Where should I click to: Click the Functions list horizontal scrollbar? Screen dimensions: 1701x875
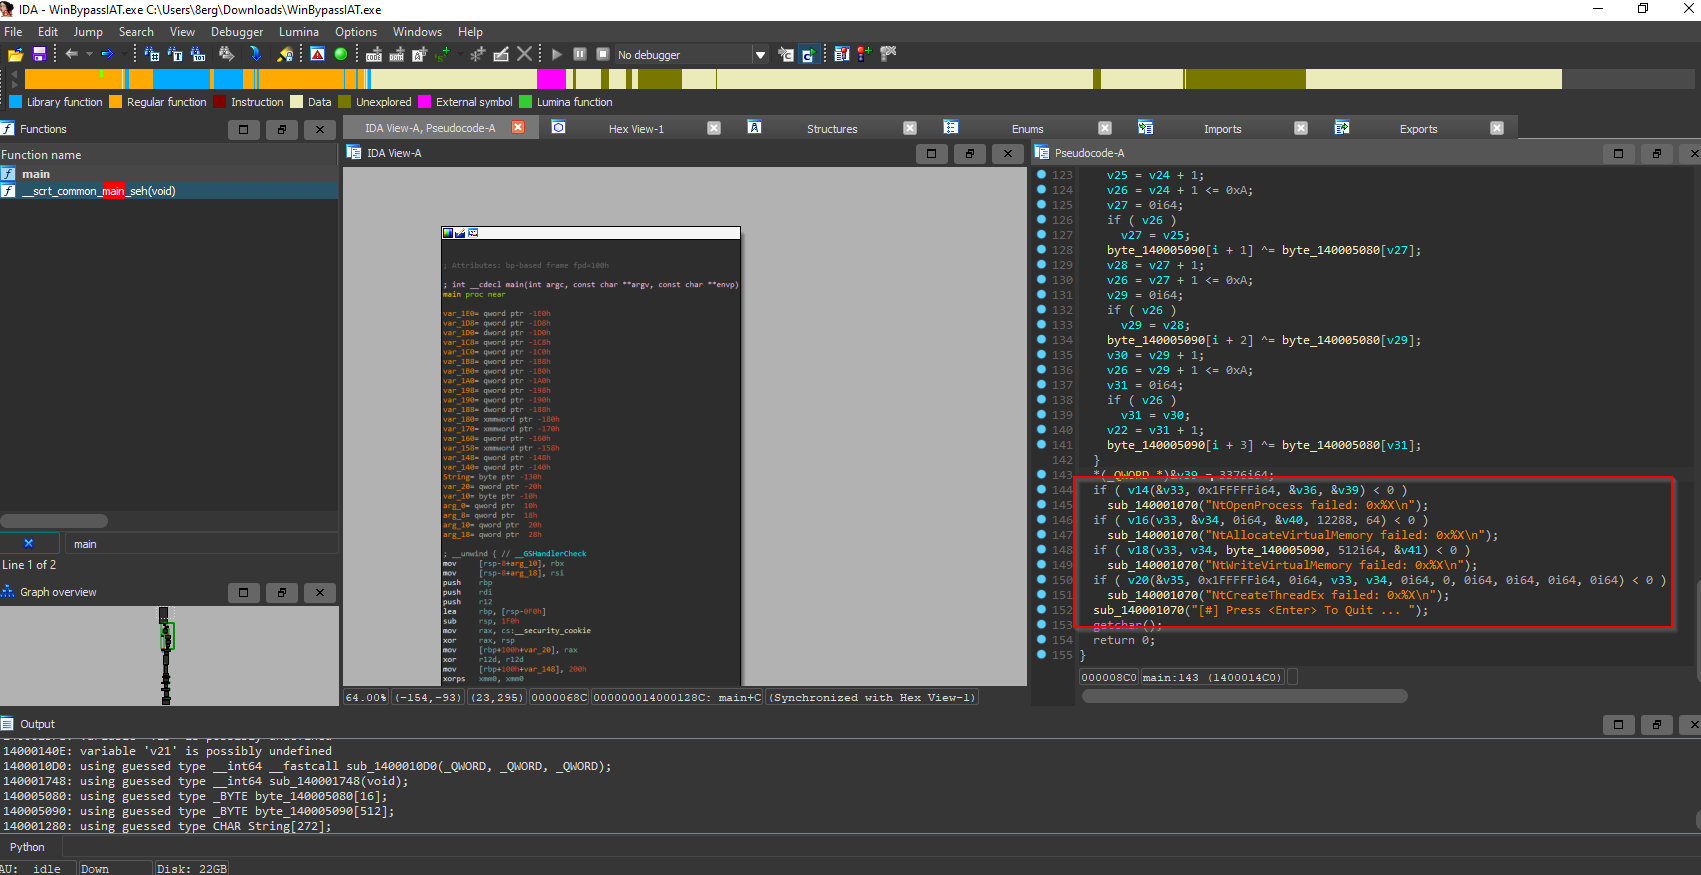point(55,521)
